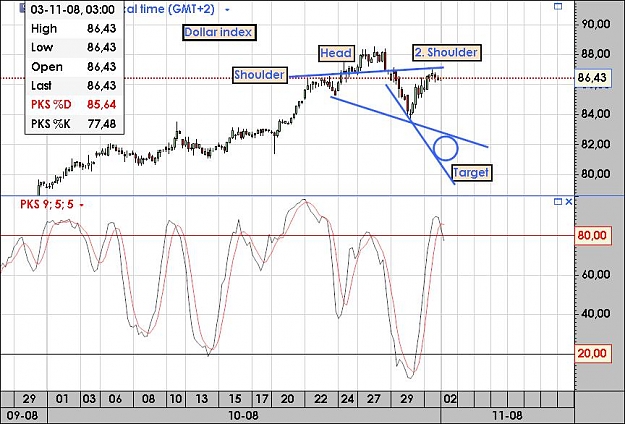
Task: Click the 90,00 price axis label
Action: point(596,24)
